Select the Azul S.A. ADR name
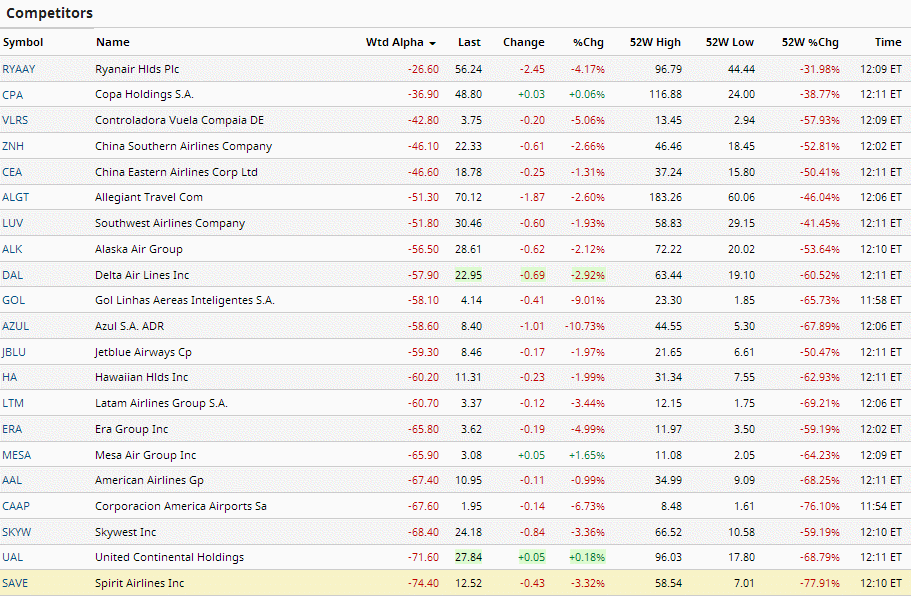The width and height of the screenshot is (911, 596). 130,326
